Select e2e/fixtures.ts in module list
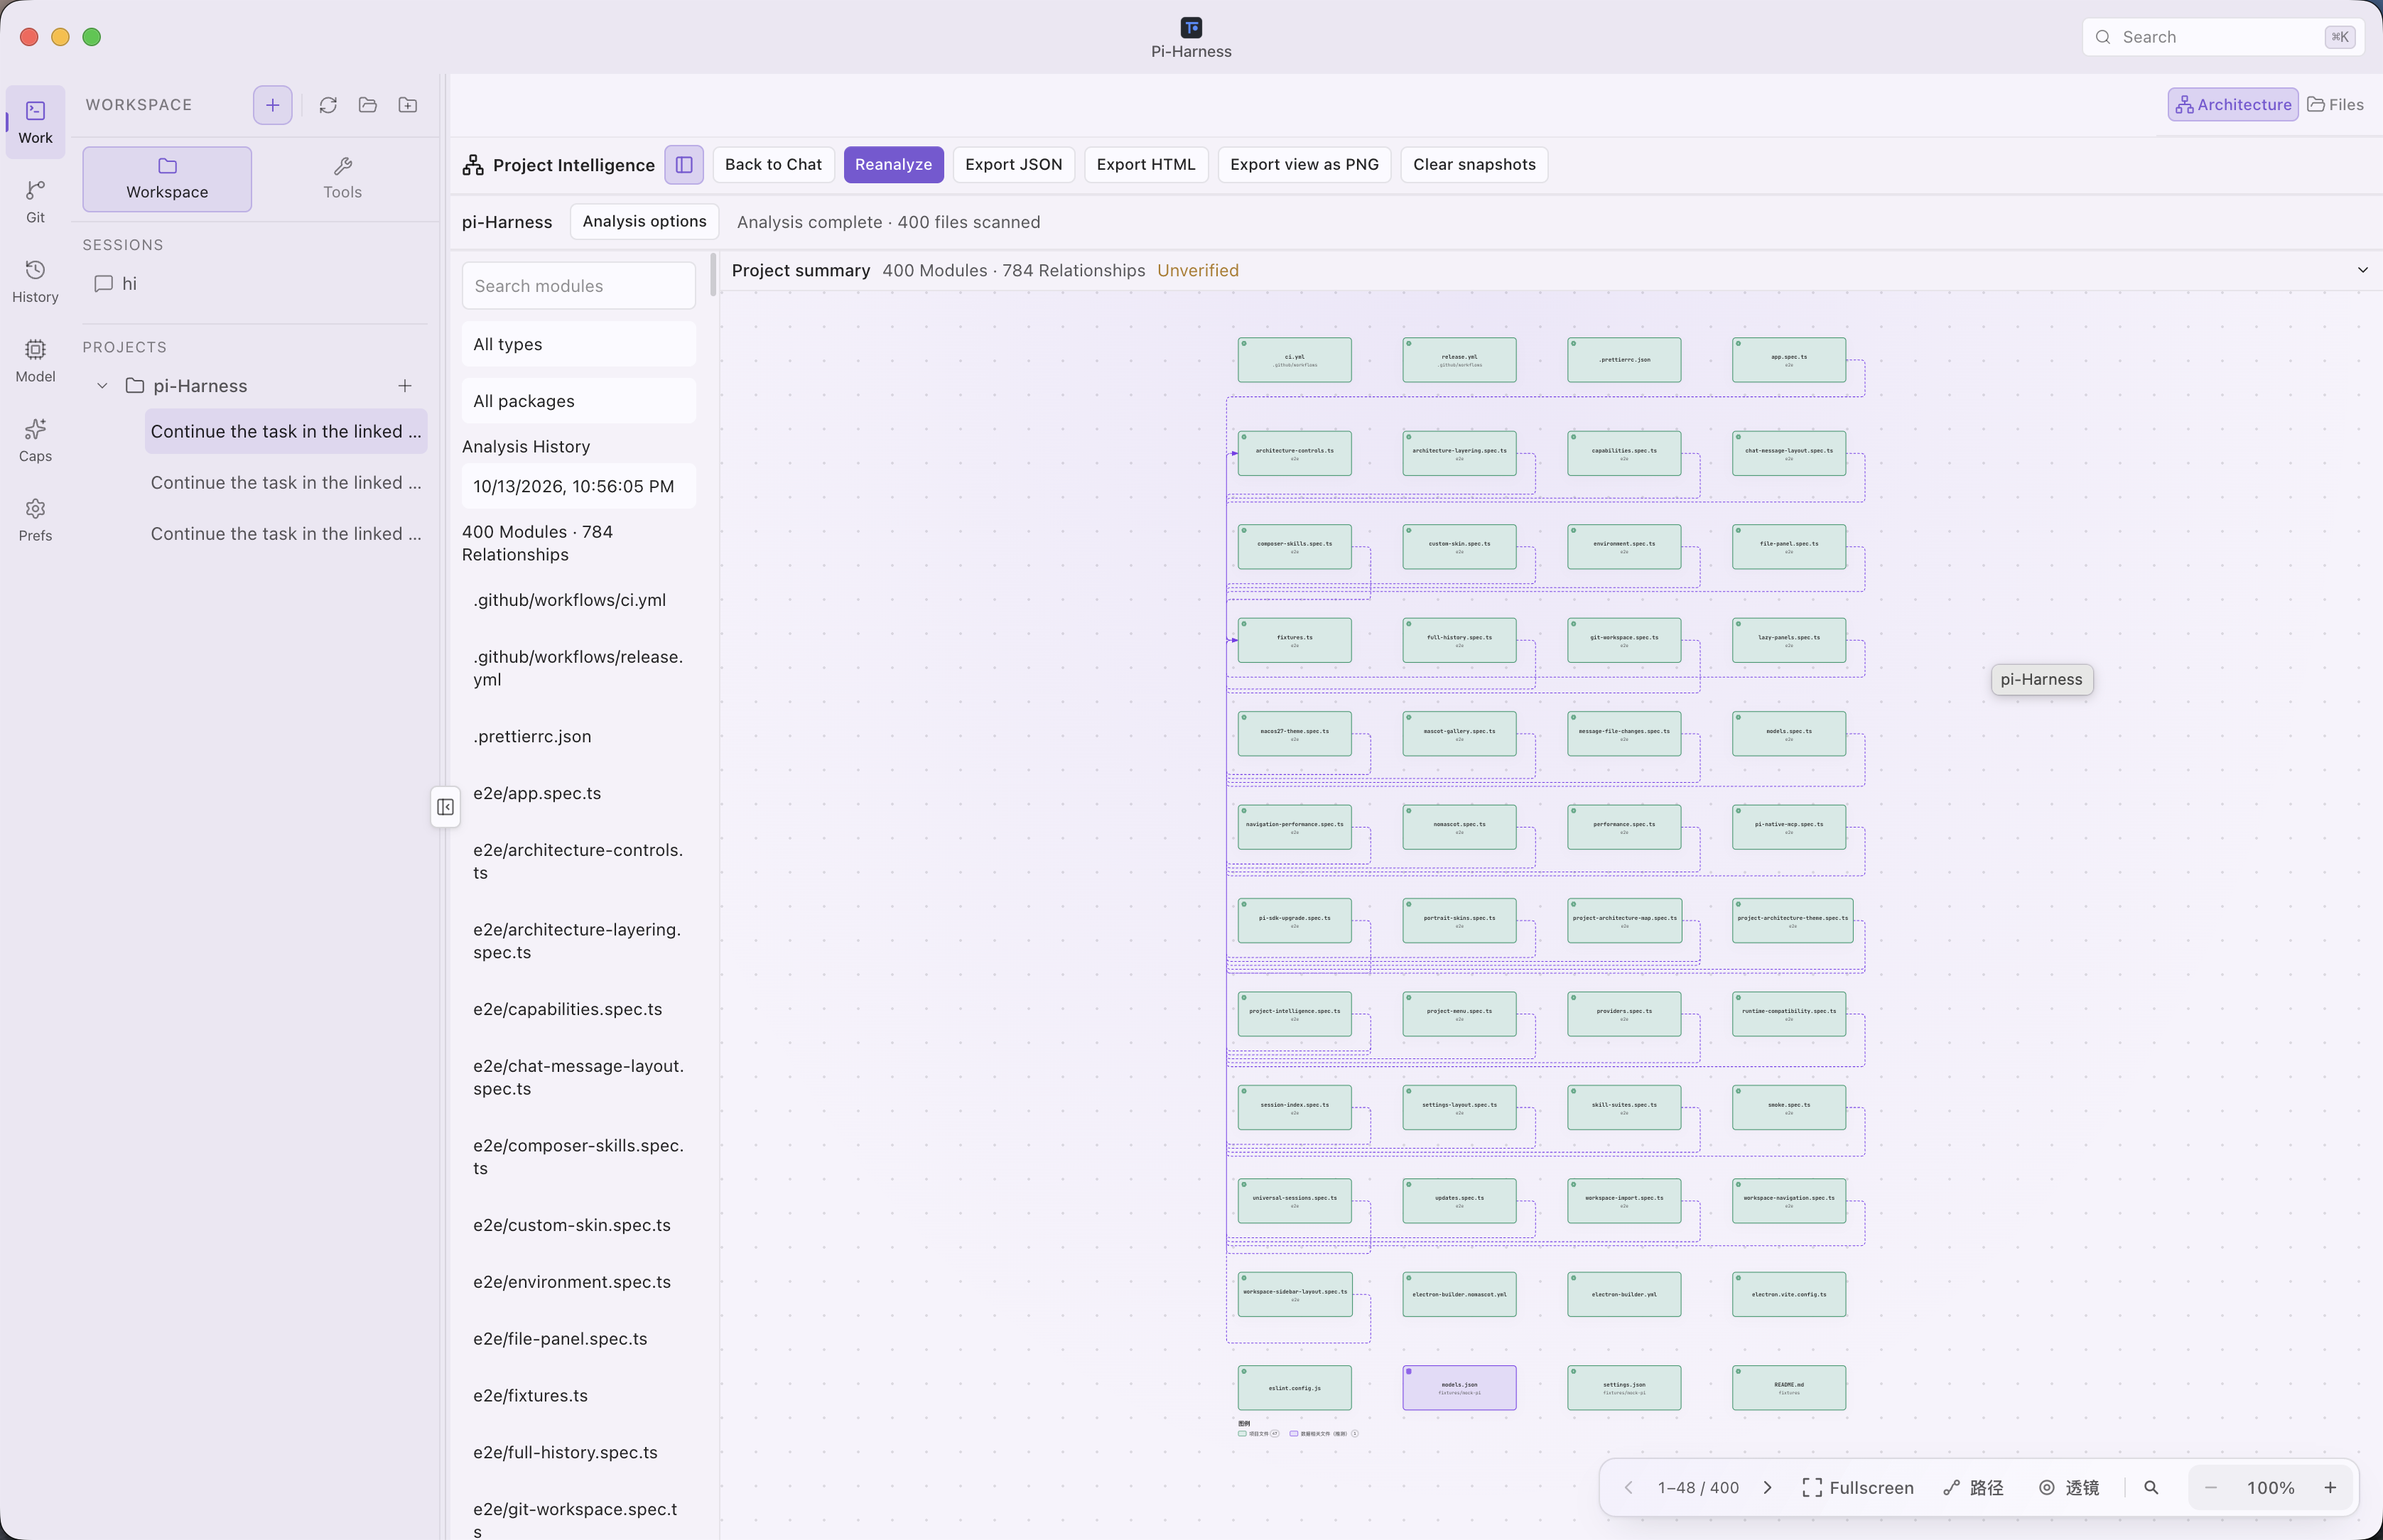 coord(578,1396)
